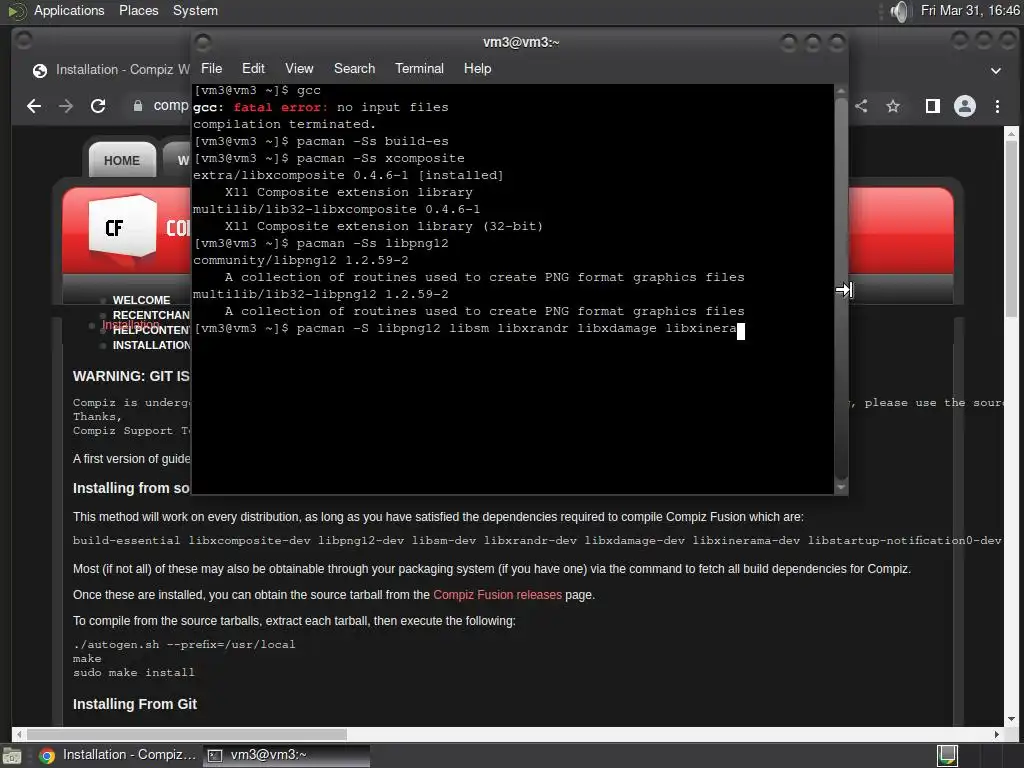The width and height of the screenshot is (1024, 768).
Task: Open the System menu in top panel
Action: 195,10
